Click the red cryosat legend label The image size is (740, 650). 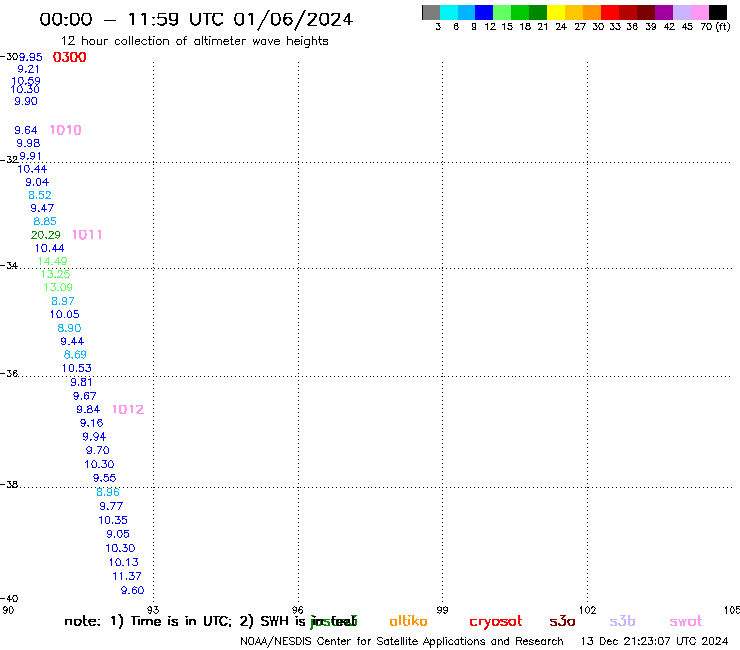tap(496, 621)
